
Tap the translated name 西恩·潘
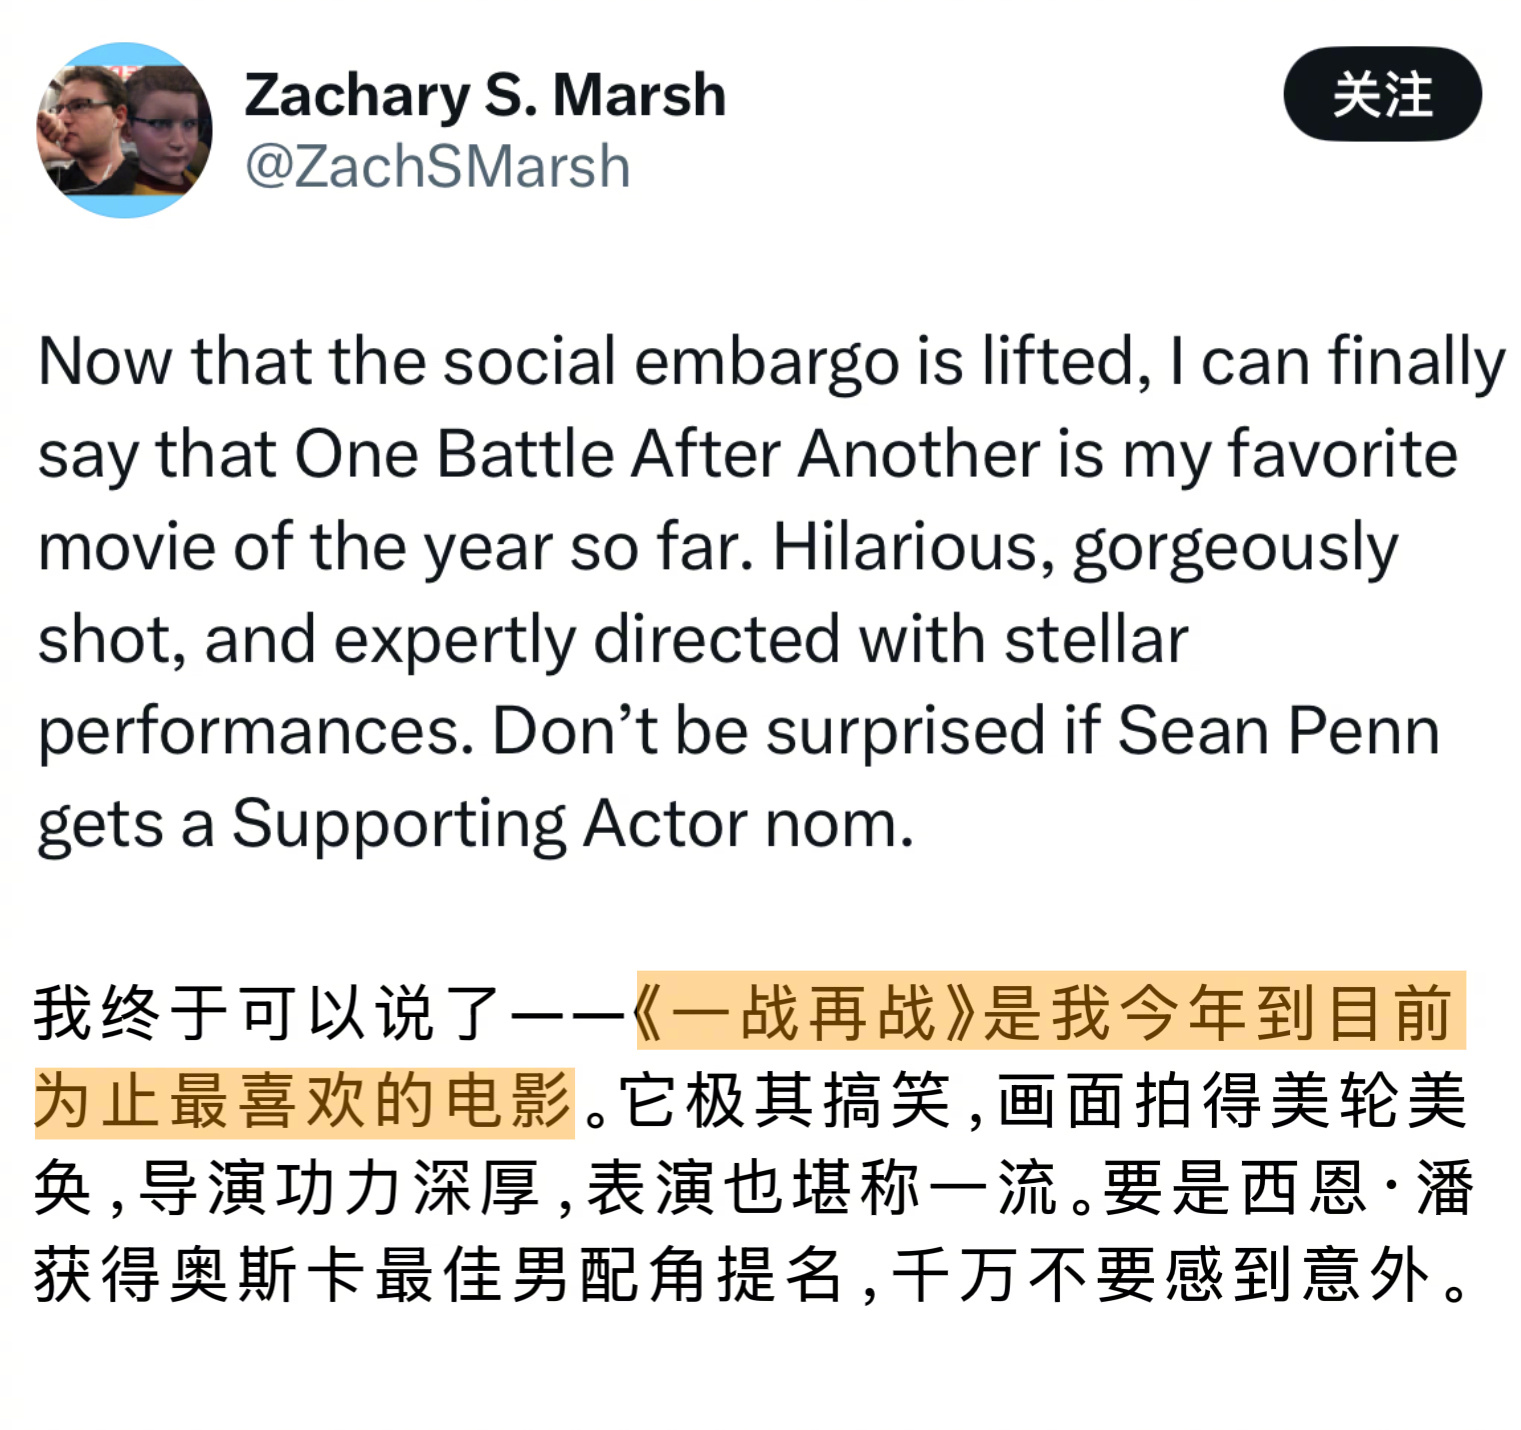click(1356, 1188)
